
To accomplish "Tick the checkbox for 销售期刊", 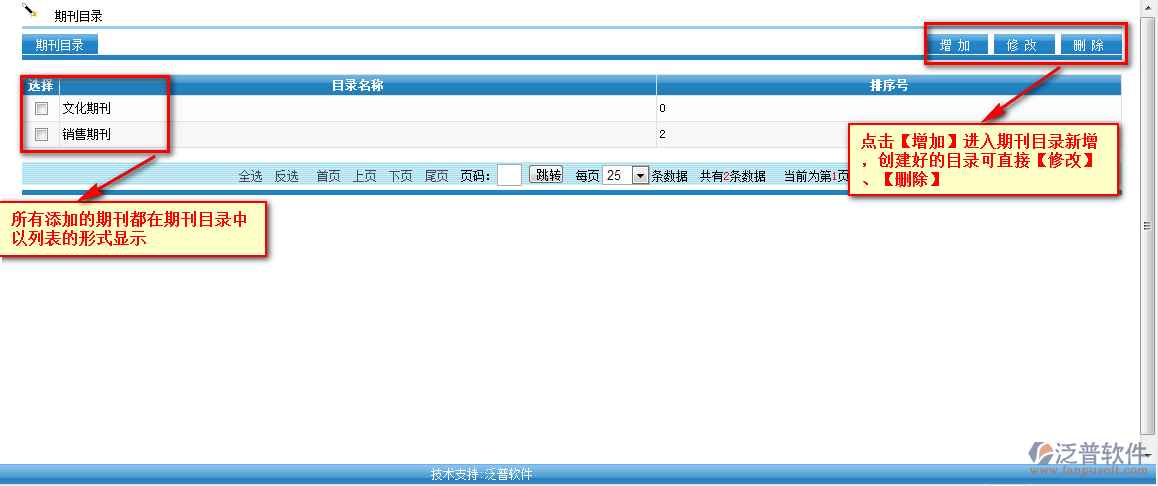I will [42, 134].
